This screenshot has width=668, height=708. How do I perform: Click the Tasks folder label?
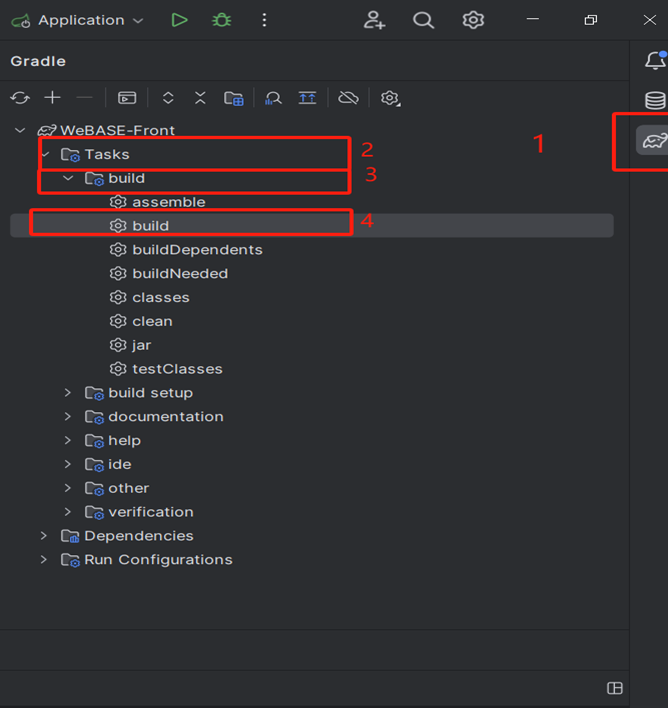pyautogui.click(x=107, y=154)
